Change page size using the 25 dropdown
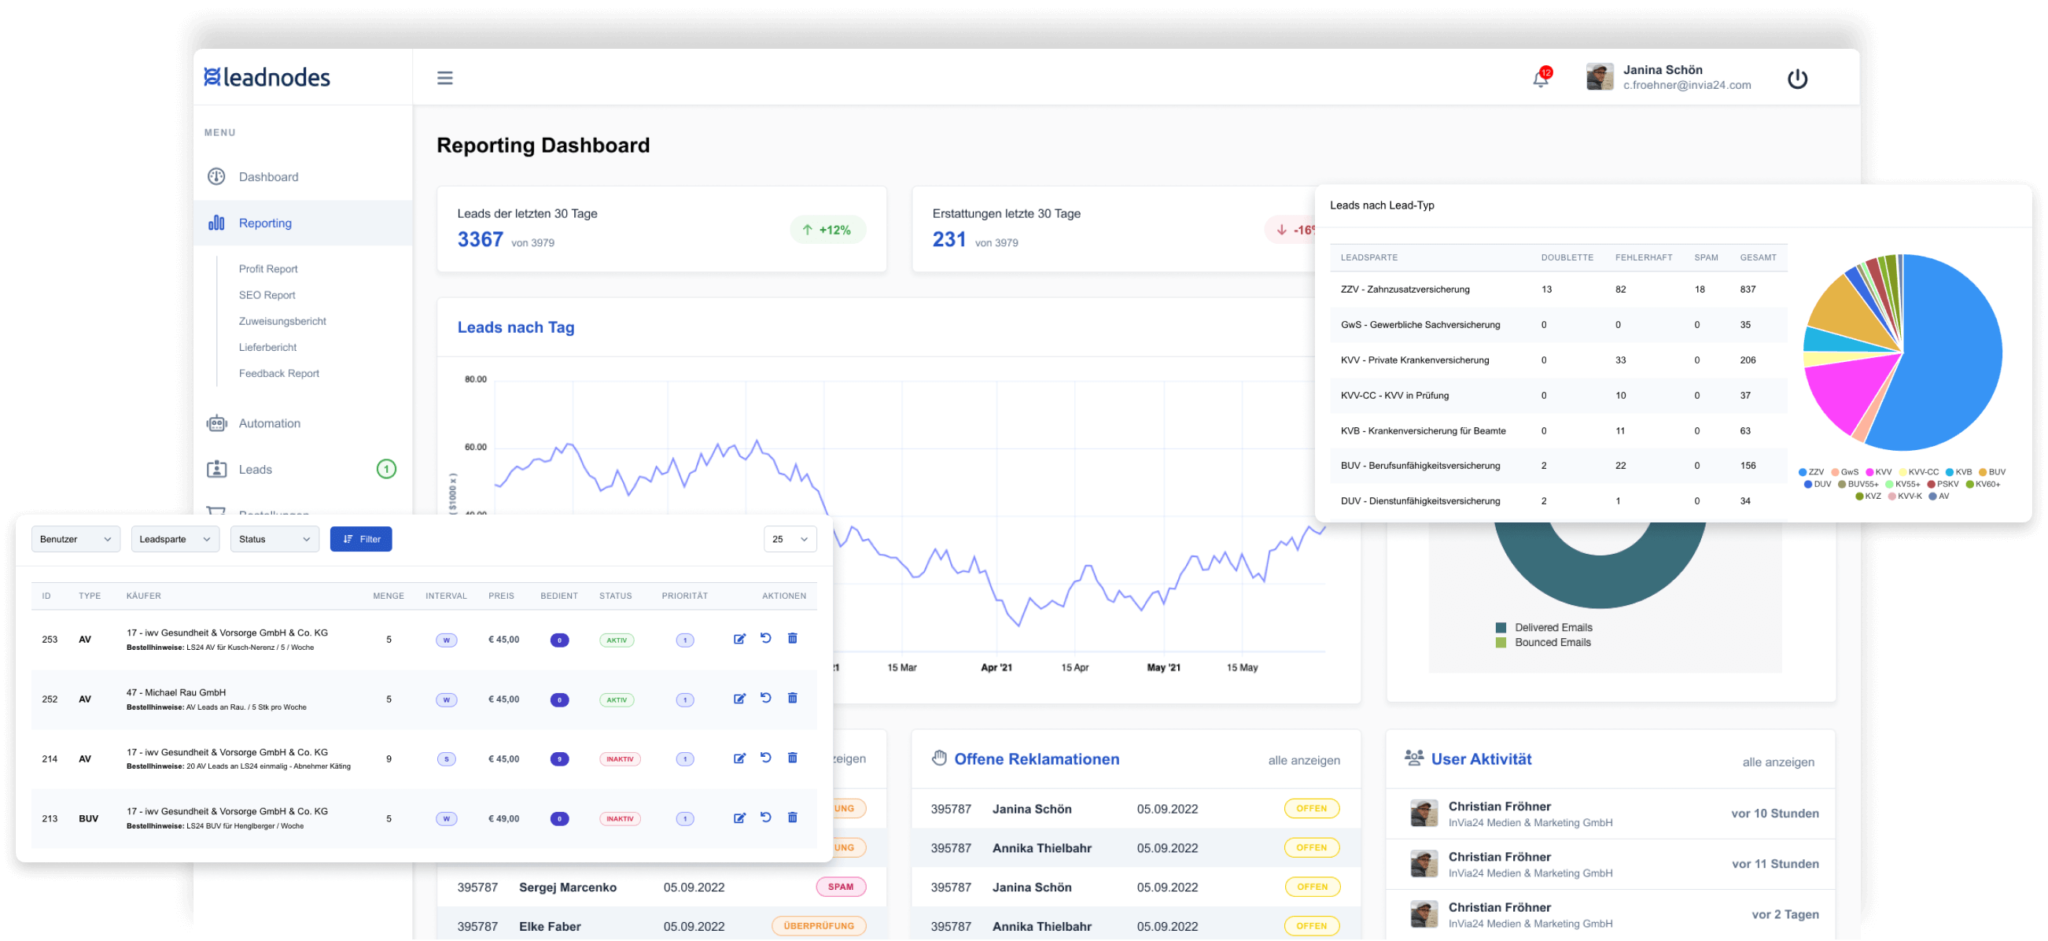The height and width of the screenshot is (941, 2048). point(789,539)
